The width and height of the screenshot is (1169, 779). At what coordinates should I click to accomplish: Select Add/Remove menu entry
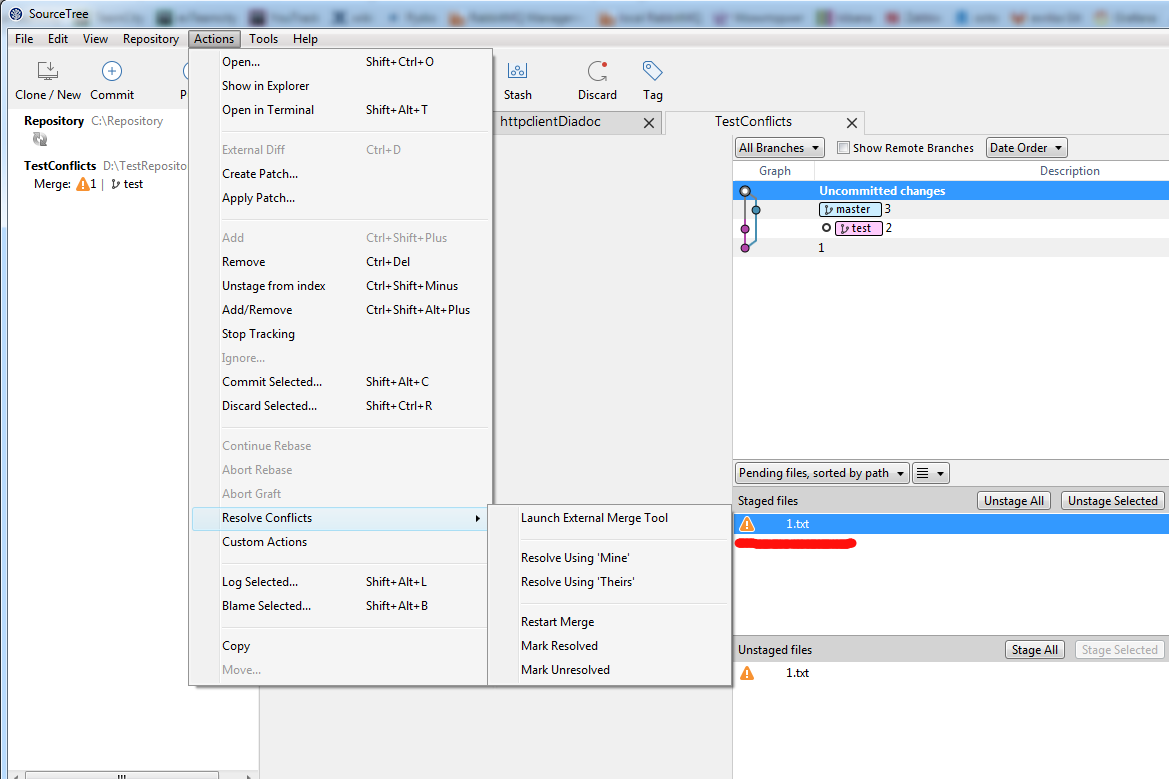[341, 309]
